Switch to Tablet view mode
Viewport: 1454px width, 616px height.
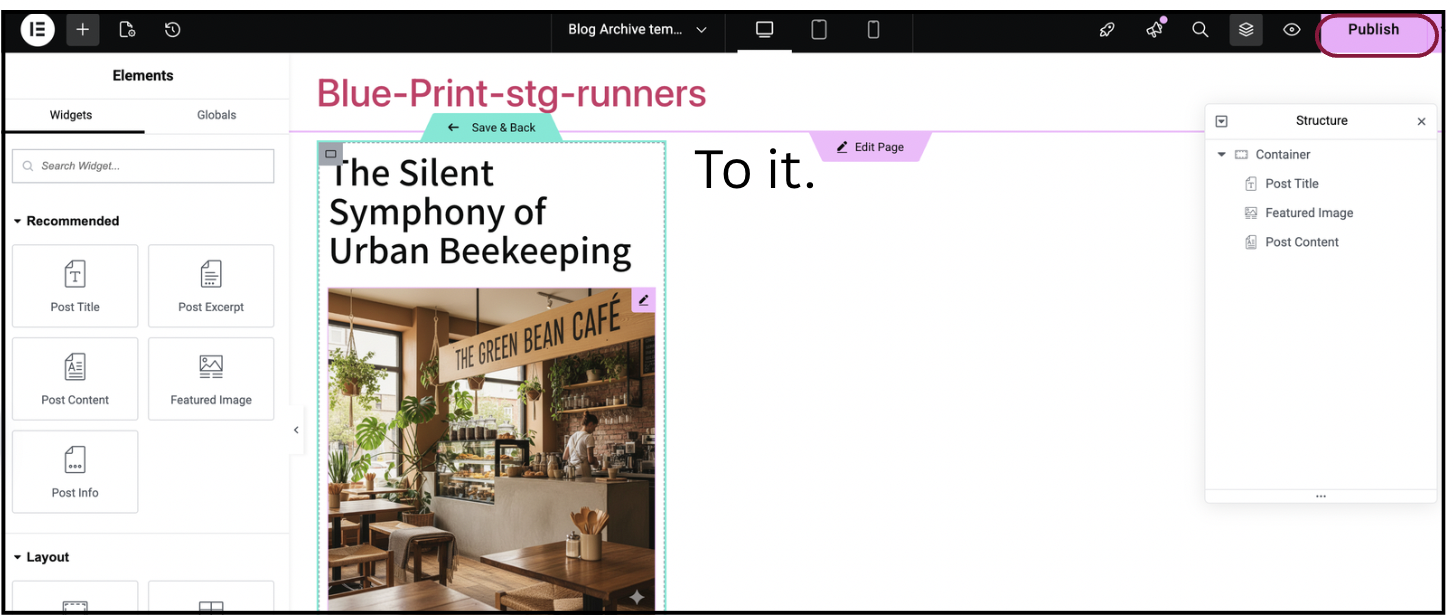[x=819, y=30]
